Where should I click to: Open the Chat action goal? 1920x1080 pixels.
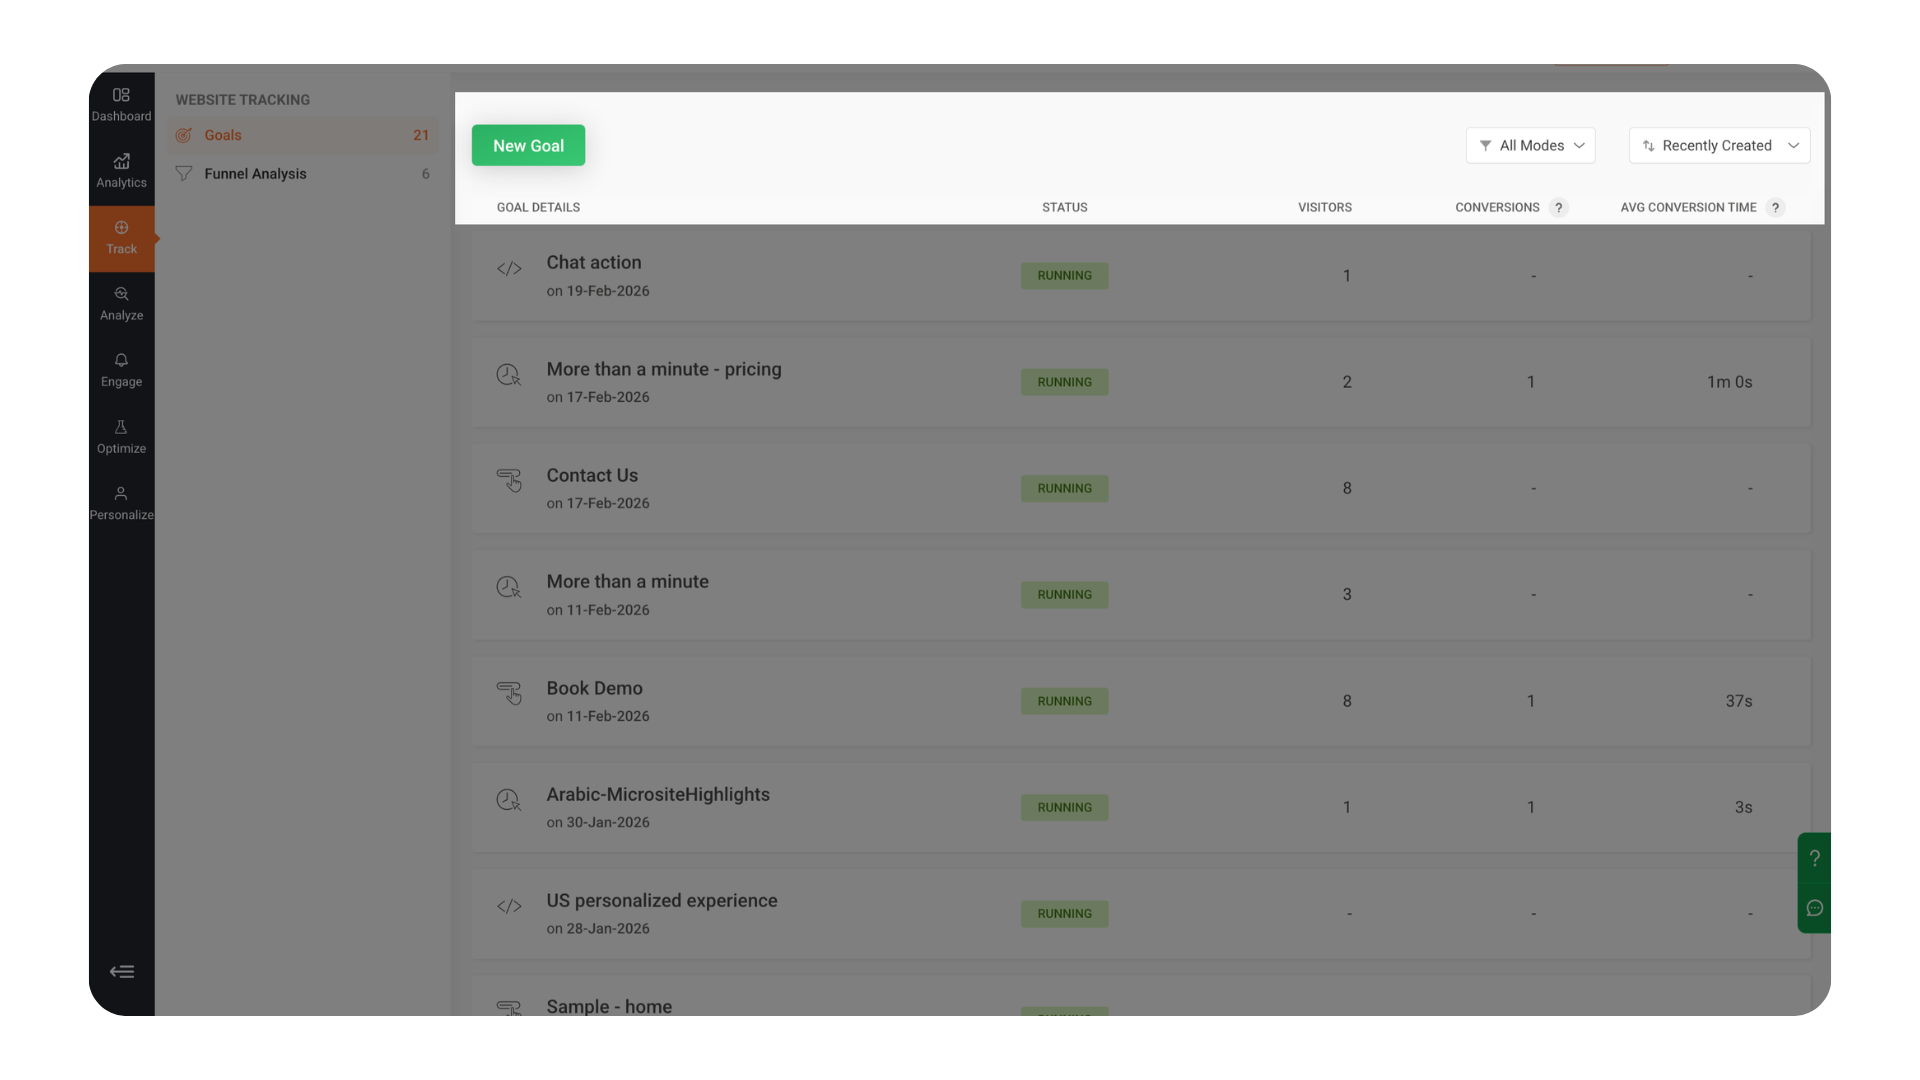[x=594, y=263]
